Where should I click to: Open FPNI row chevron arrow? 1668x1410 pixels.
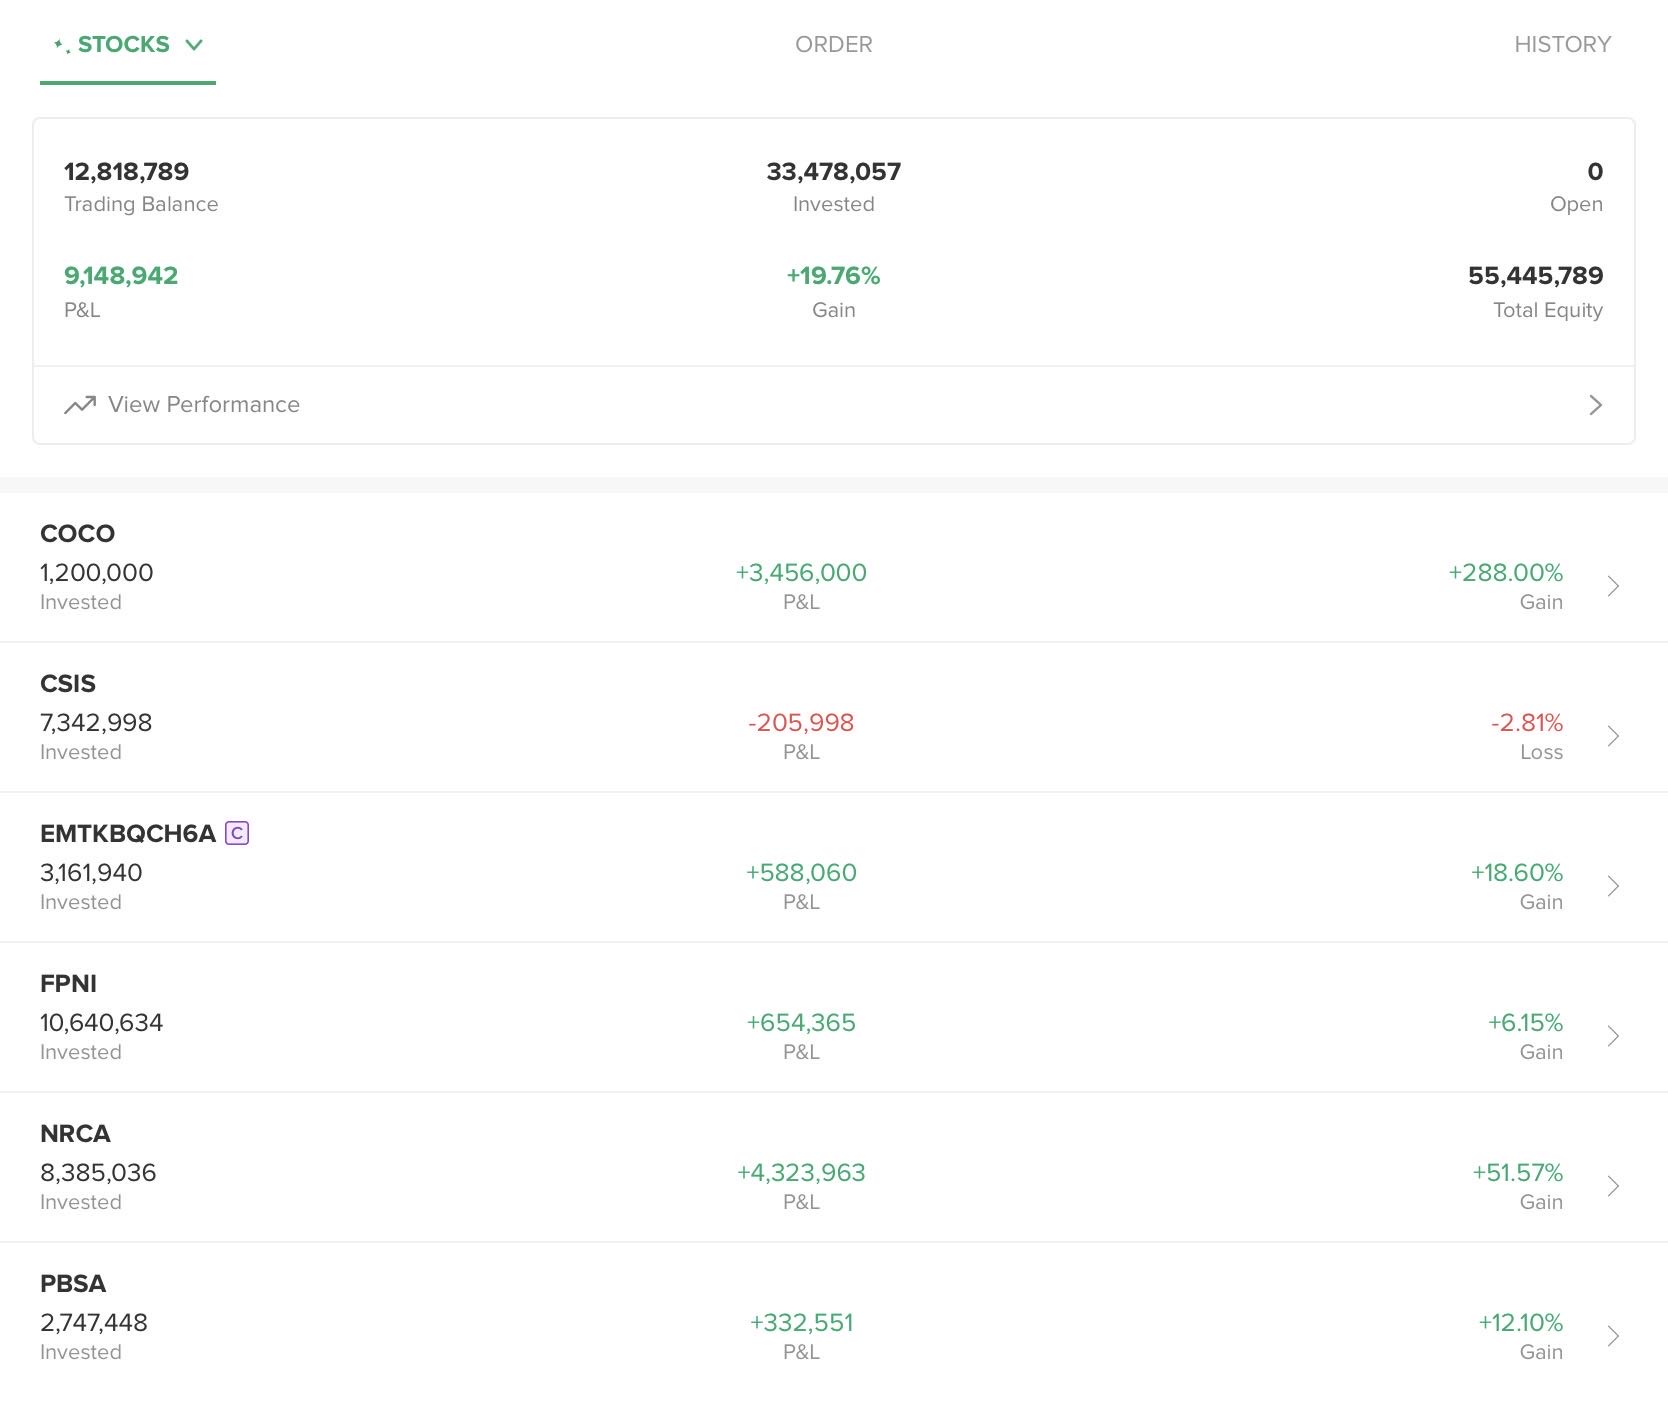click(1612, 1036)
